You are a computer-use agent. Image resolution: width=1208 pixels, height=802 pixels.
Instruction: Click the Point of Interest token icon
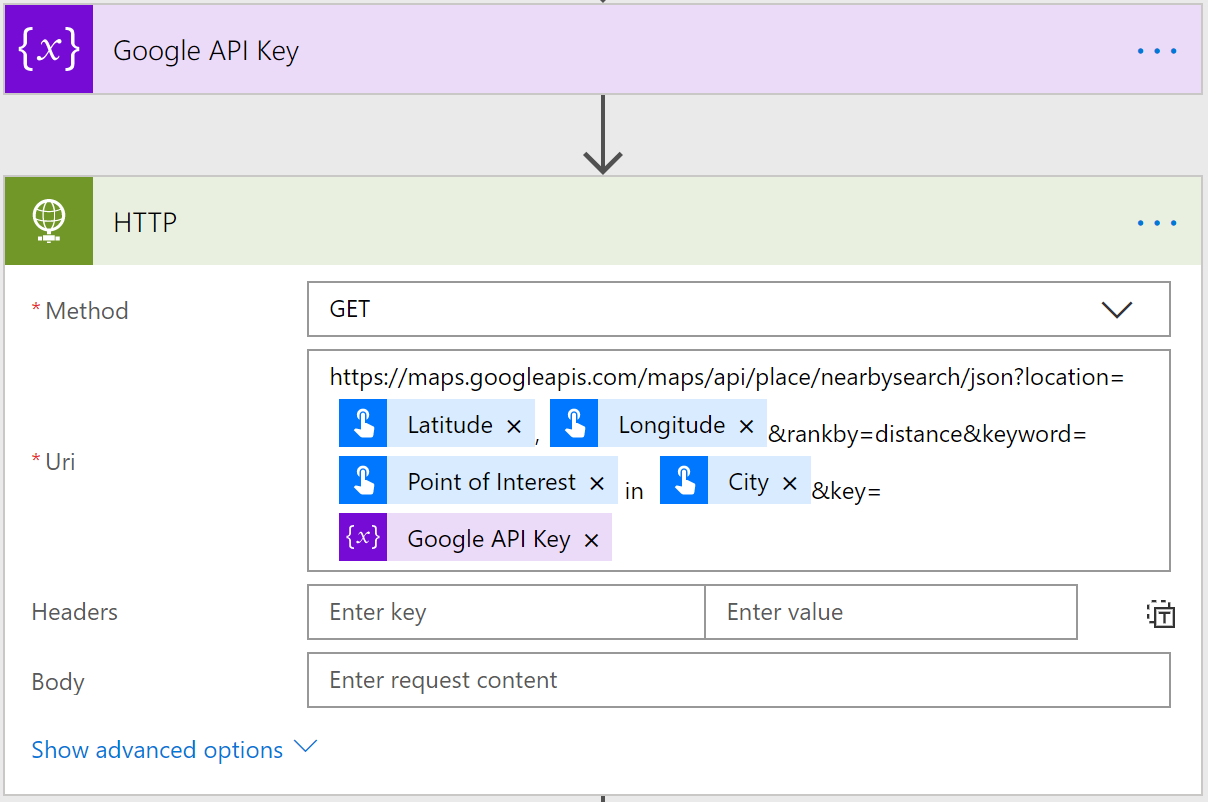[x=363, y=482]
